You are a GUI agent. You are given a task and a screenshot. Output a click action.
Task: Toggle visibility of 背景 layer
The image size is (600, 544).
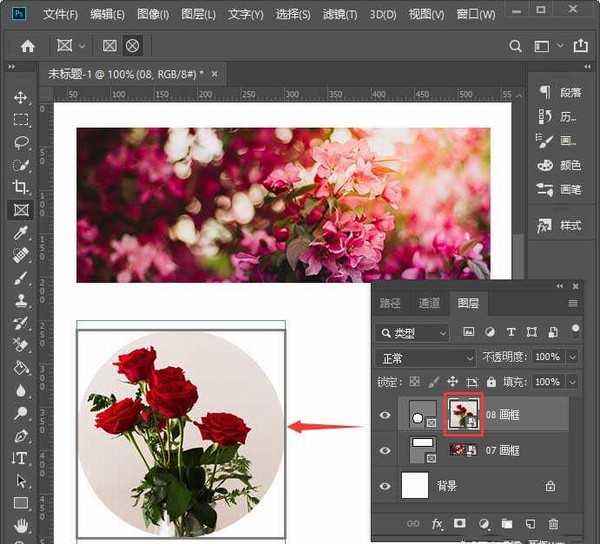(x=386, y=486)
